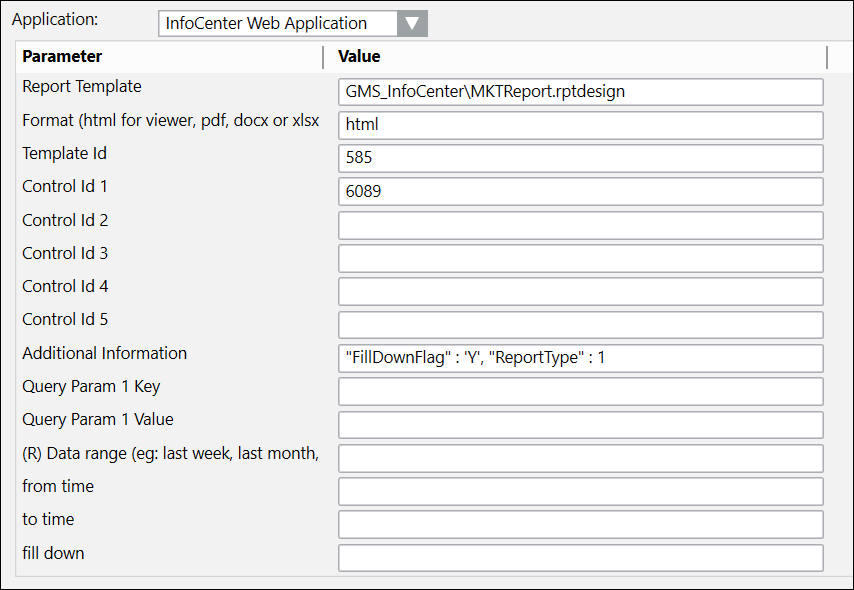Focus the to time input field
This screenshot has height=590, width=854.
coord(580,524)
